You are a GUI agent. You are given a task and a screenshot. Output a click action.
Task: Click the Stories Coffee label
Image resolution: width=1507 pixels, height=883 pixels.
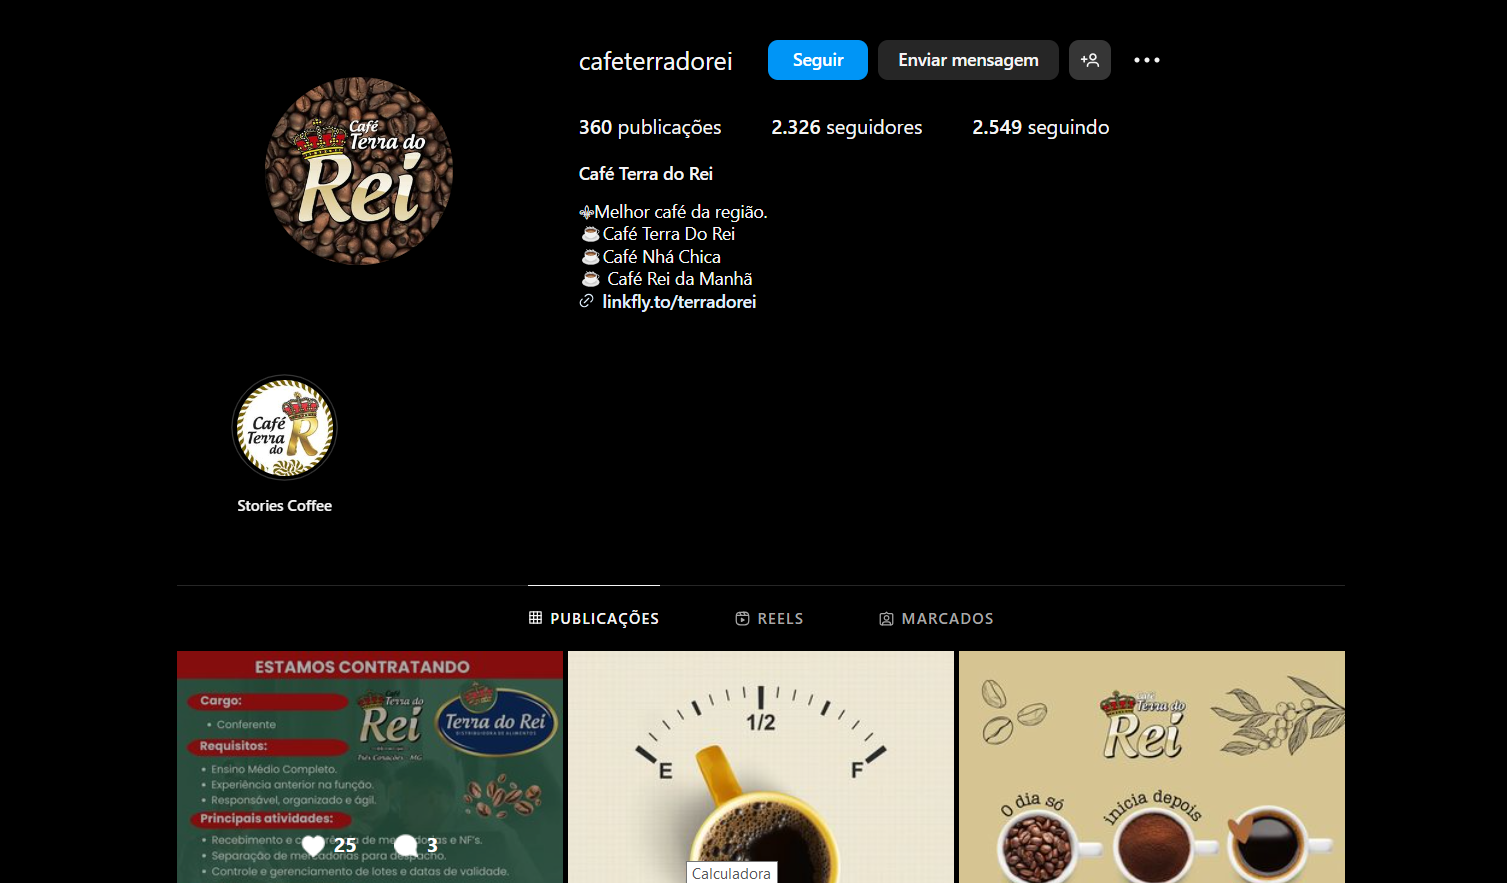[x=285, y=506]
